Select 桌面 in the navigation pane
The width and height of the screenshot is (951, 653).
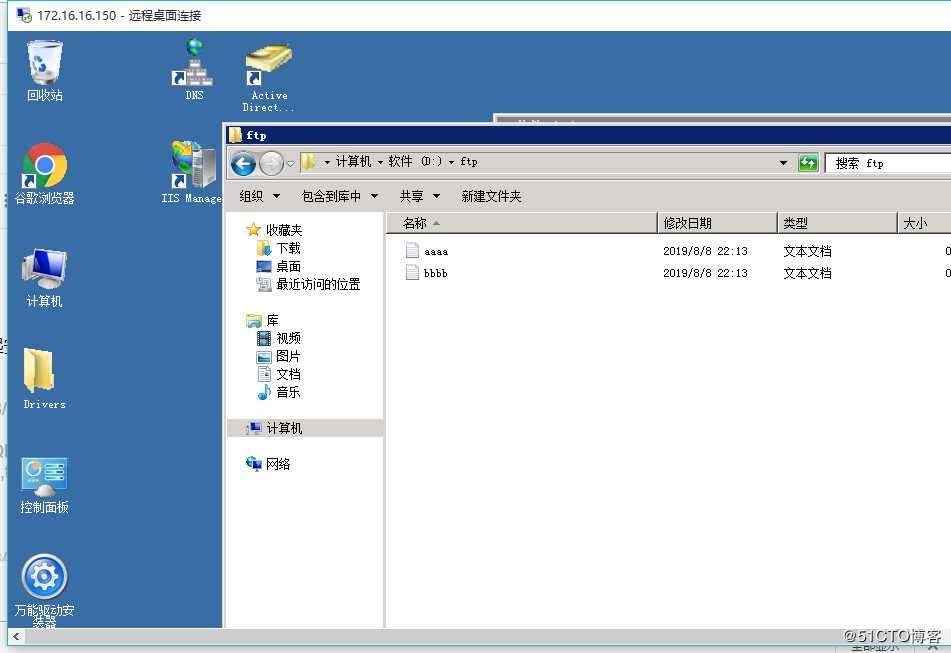[279, 266]
